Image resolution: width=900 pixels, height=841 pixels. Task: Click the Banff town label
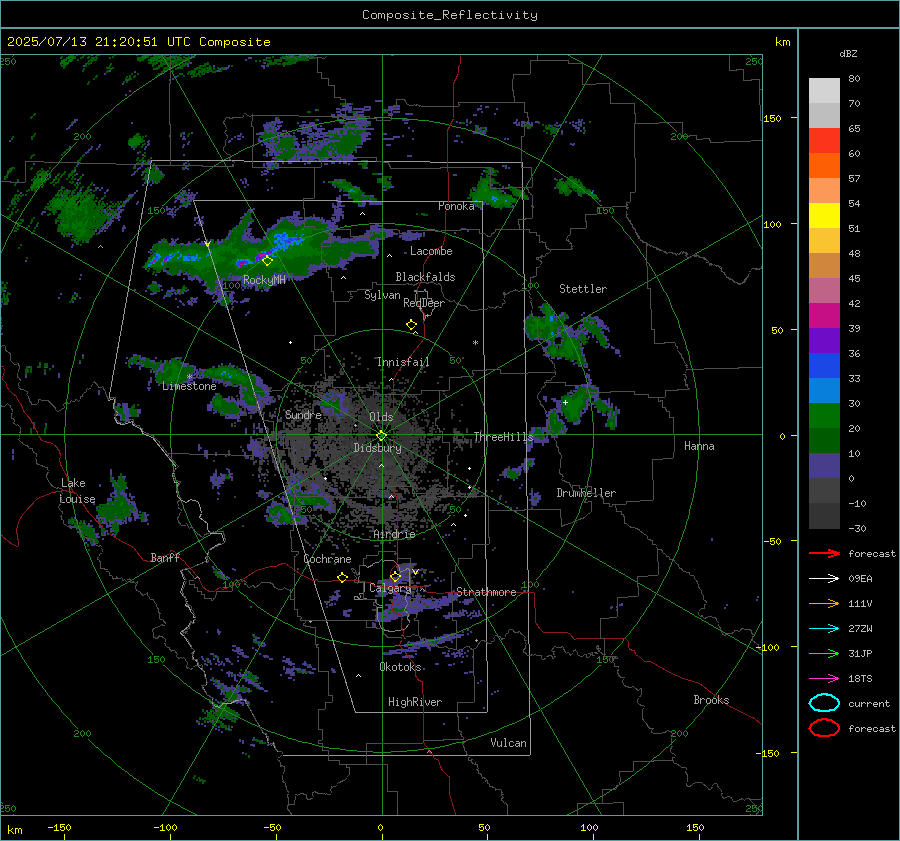point(165,557)
